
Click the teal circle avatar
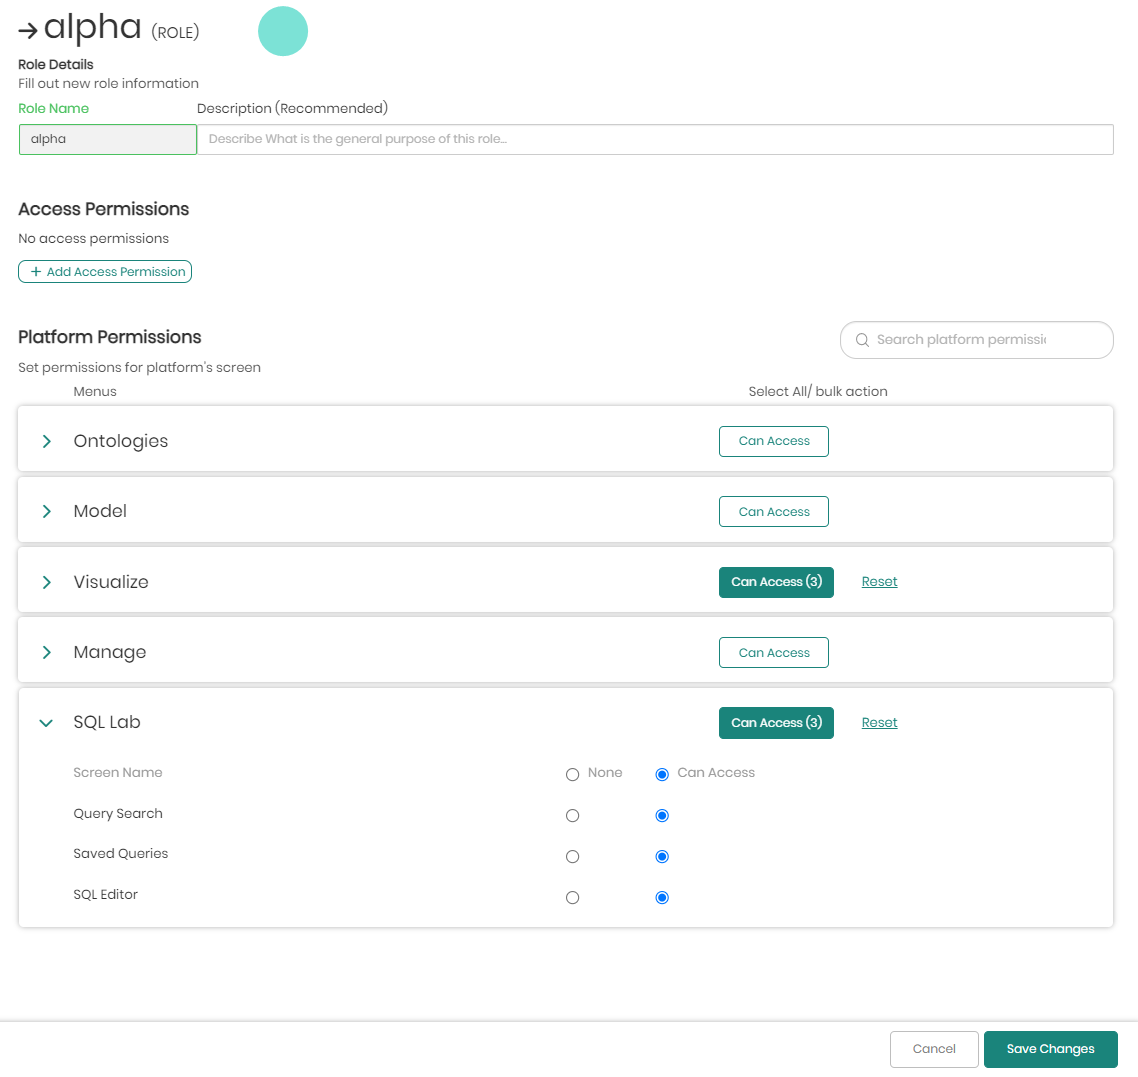point(283,31)
